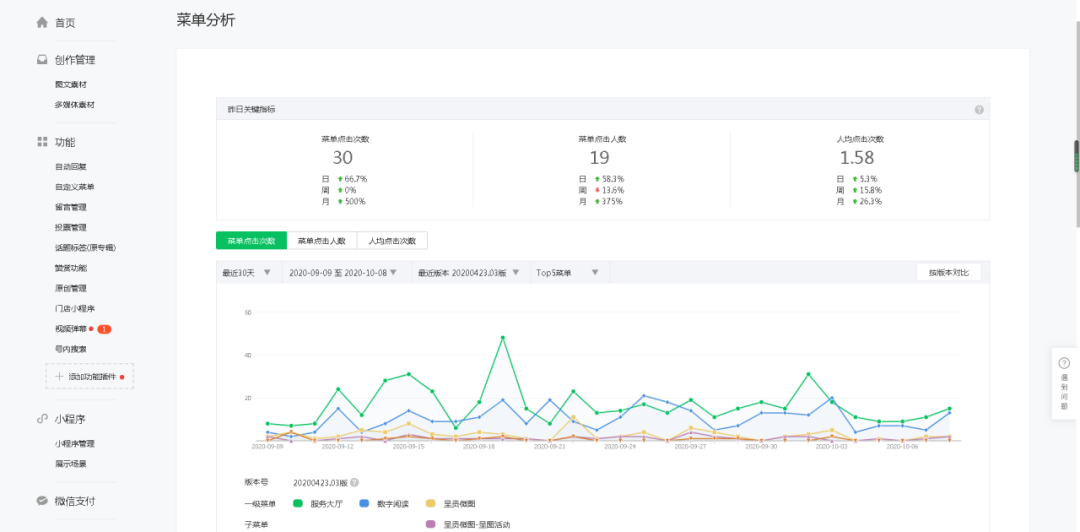Click the 2020-09-18 x-axis date label
The width and height of the screenshot is (1080, 532).
(x=479, y=447)
